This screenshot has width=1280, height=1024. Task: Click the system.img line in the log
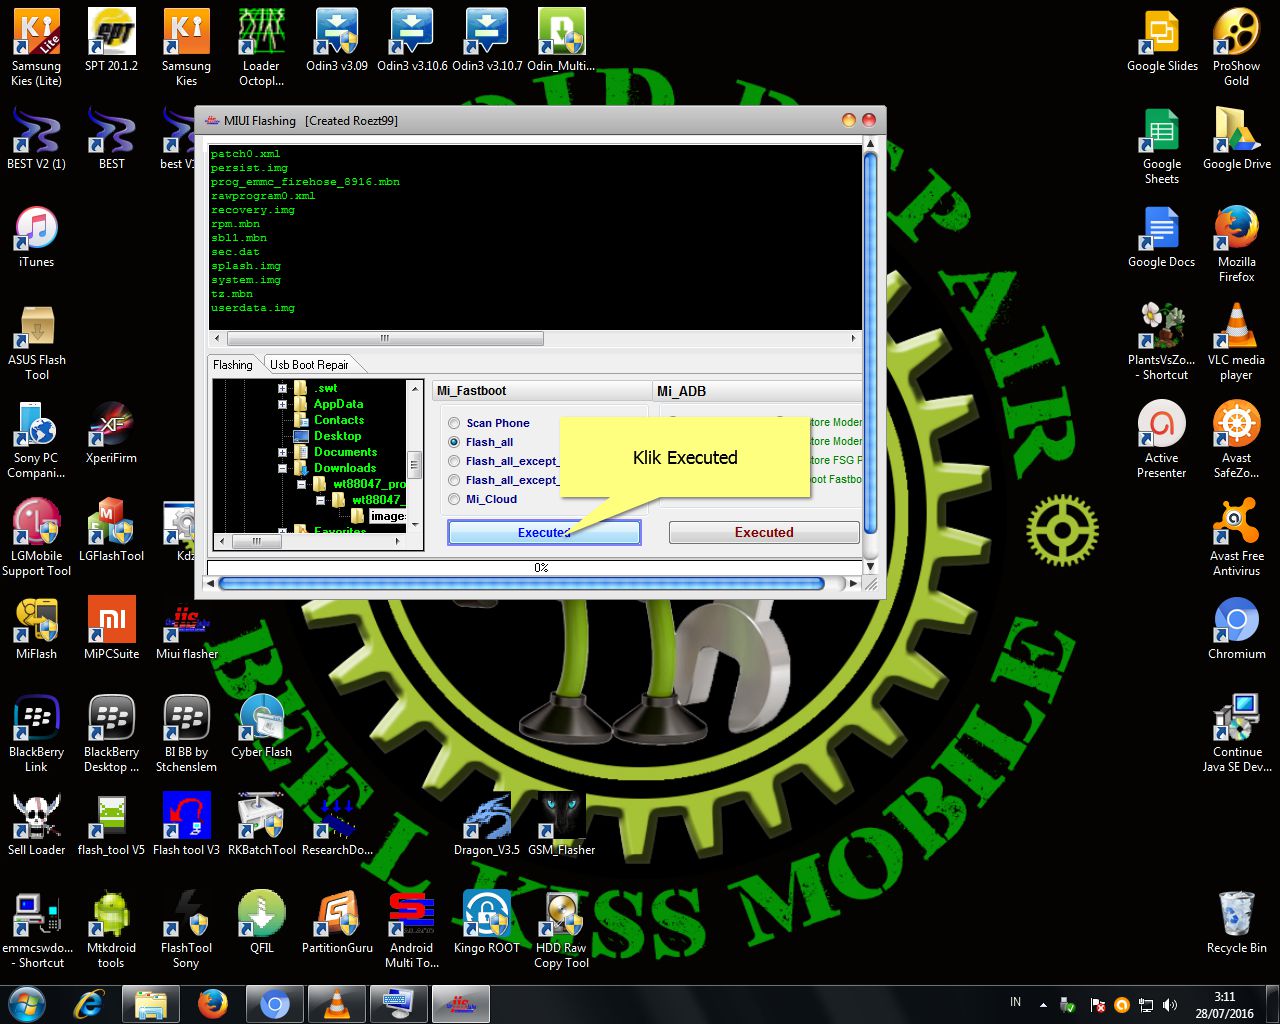point(246,280)
